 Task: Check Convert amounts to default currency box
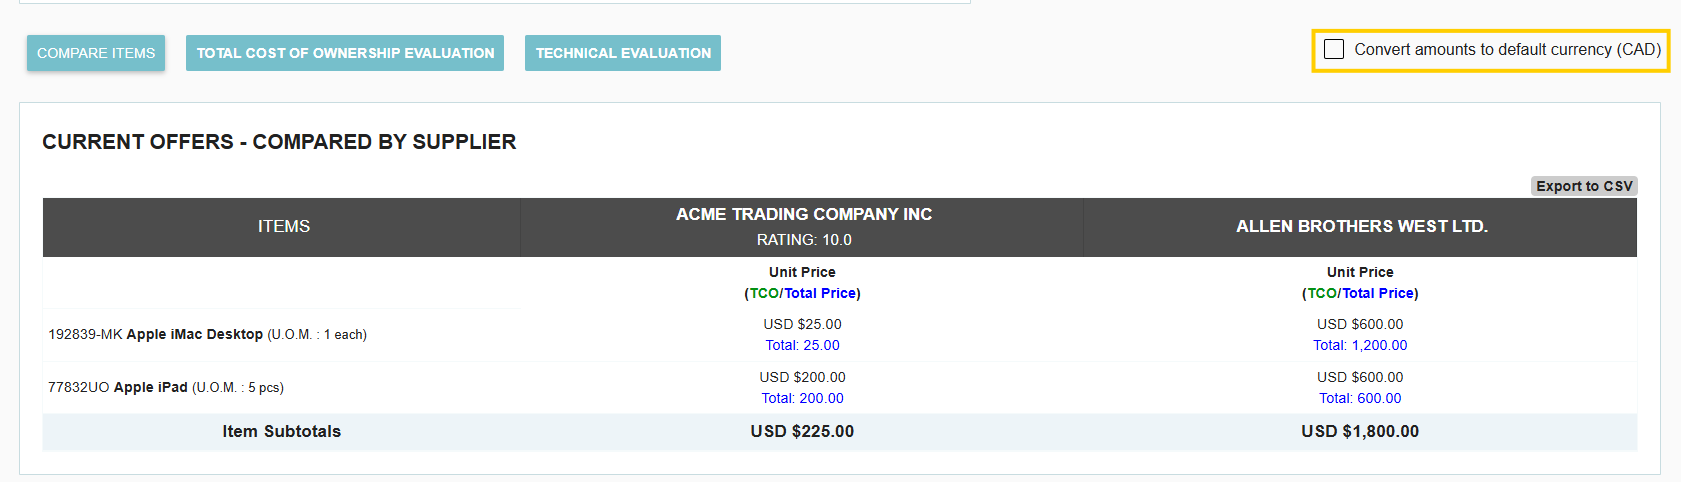[1334, 49]
